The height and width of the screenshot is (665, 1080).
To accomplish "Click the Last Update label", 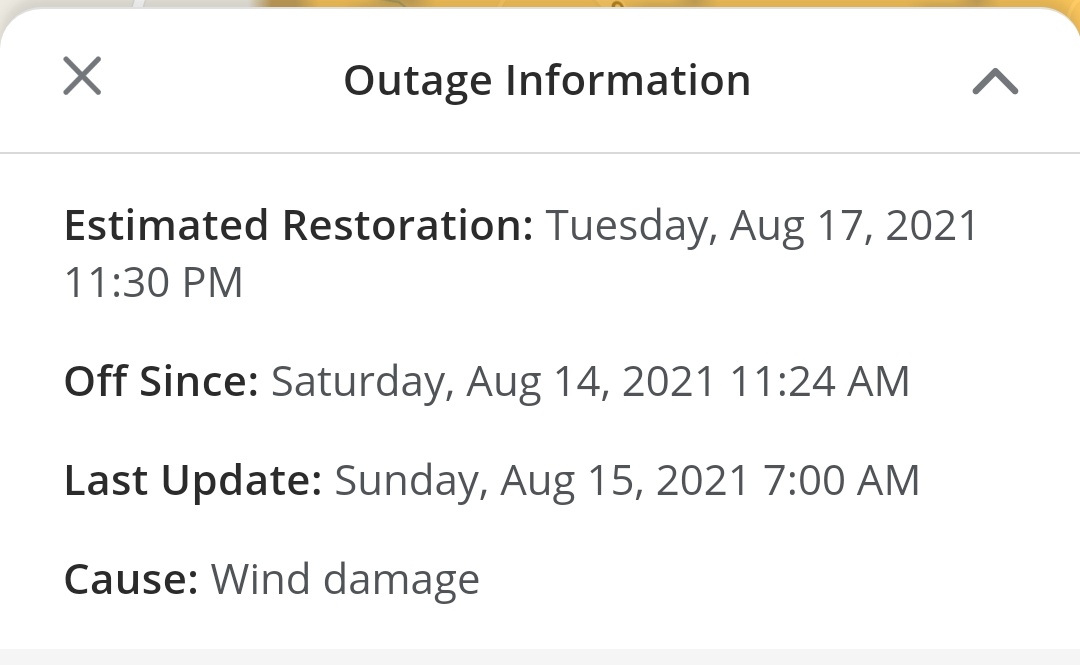I will click(x=193, y=481).
